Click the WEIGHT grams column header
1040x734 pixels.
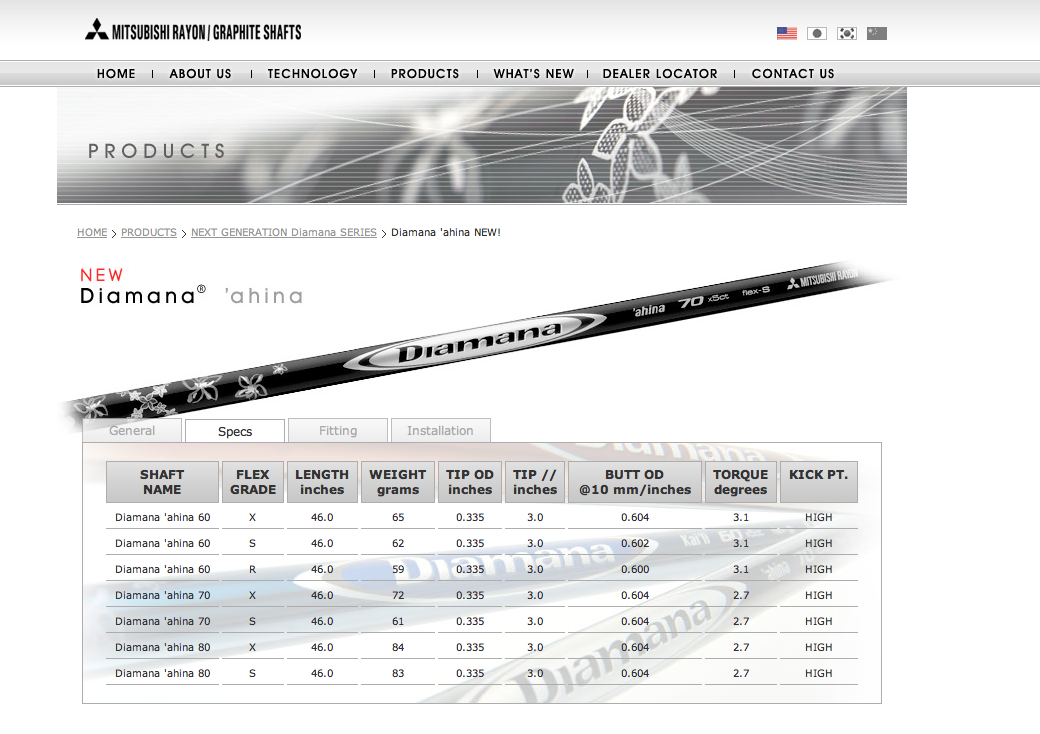398,482
